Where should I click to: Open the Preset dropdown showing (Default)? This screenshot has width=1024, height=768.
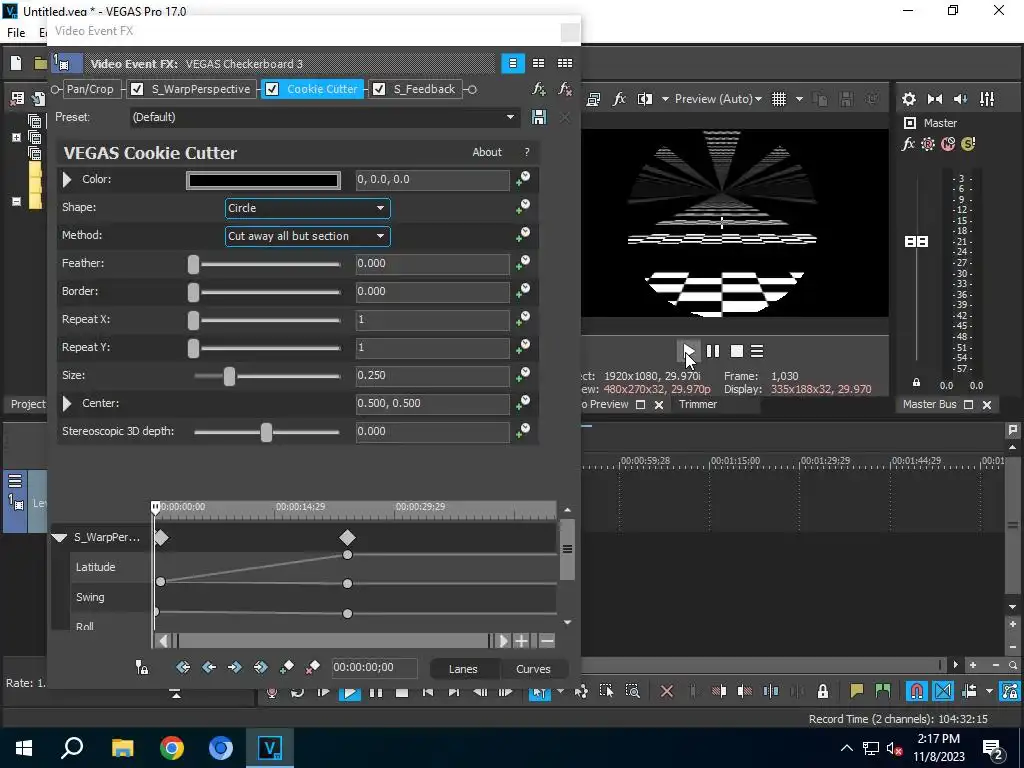324,117
